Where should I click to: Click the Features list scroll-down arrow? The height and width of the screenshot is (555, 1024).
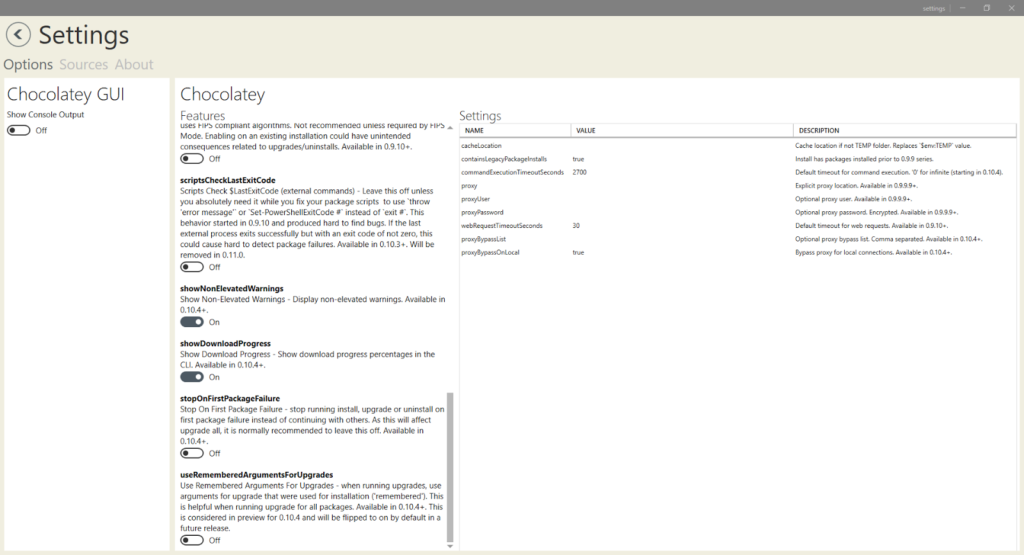point(450,547)
